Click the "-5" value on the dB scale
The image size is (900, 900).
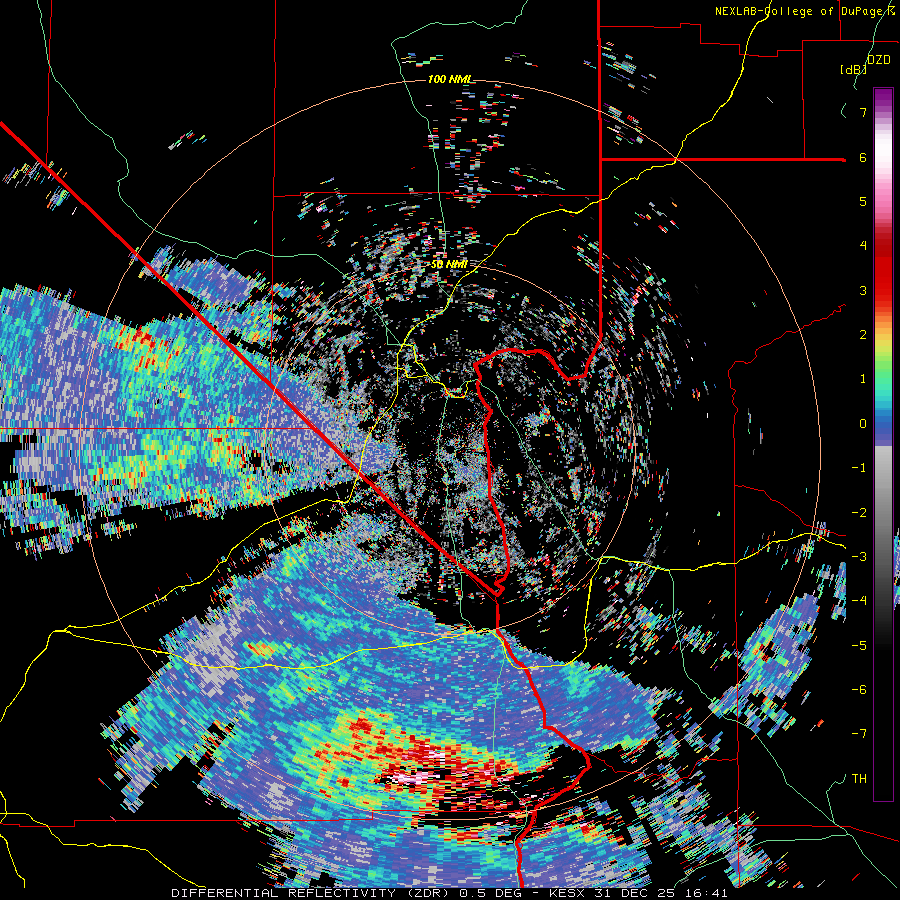(x=859, y=646)
